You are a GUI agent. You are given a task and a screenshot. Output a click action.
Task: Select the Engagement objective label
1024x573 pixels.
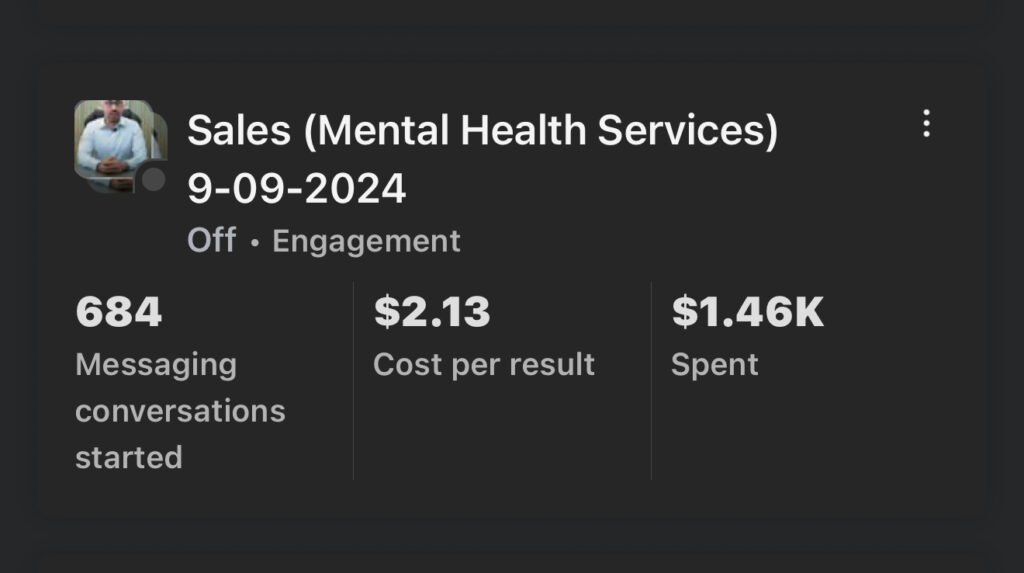point(366,241)
